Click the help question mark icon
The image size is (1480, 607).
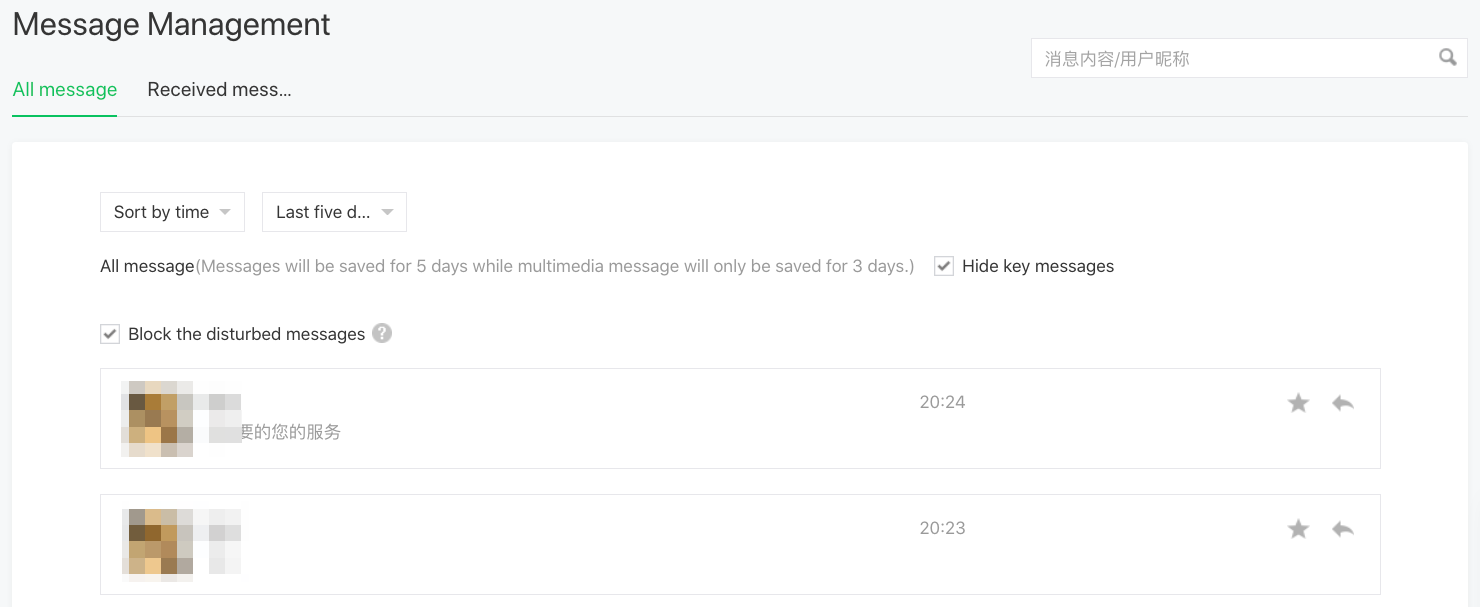[382, 333]
